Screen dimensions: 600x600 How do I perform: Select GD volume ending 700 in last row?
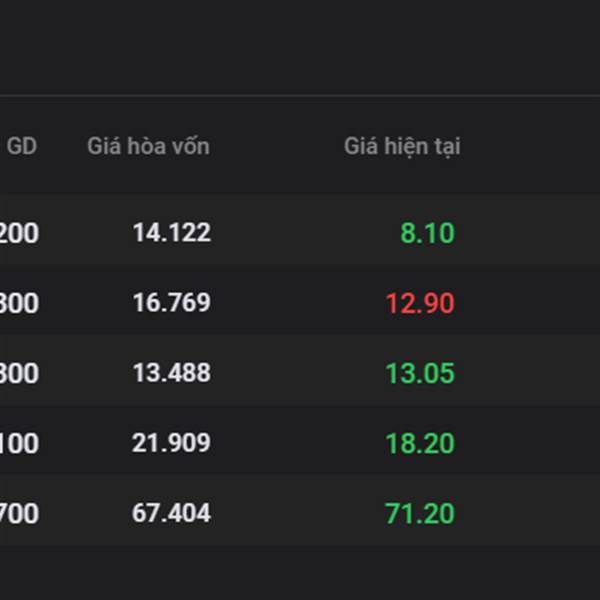19,514
